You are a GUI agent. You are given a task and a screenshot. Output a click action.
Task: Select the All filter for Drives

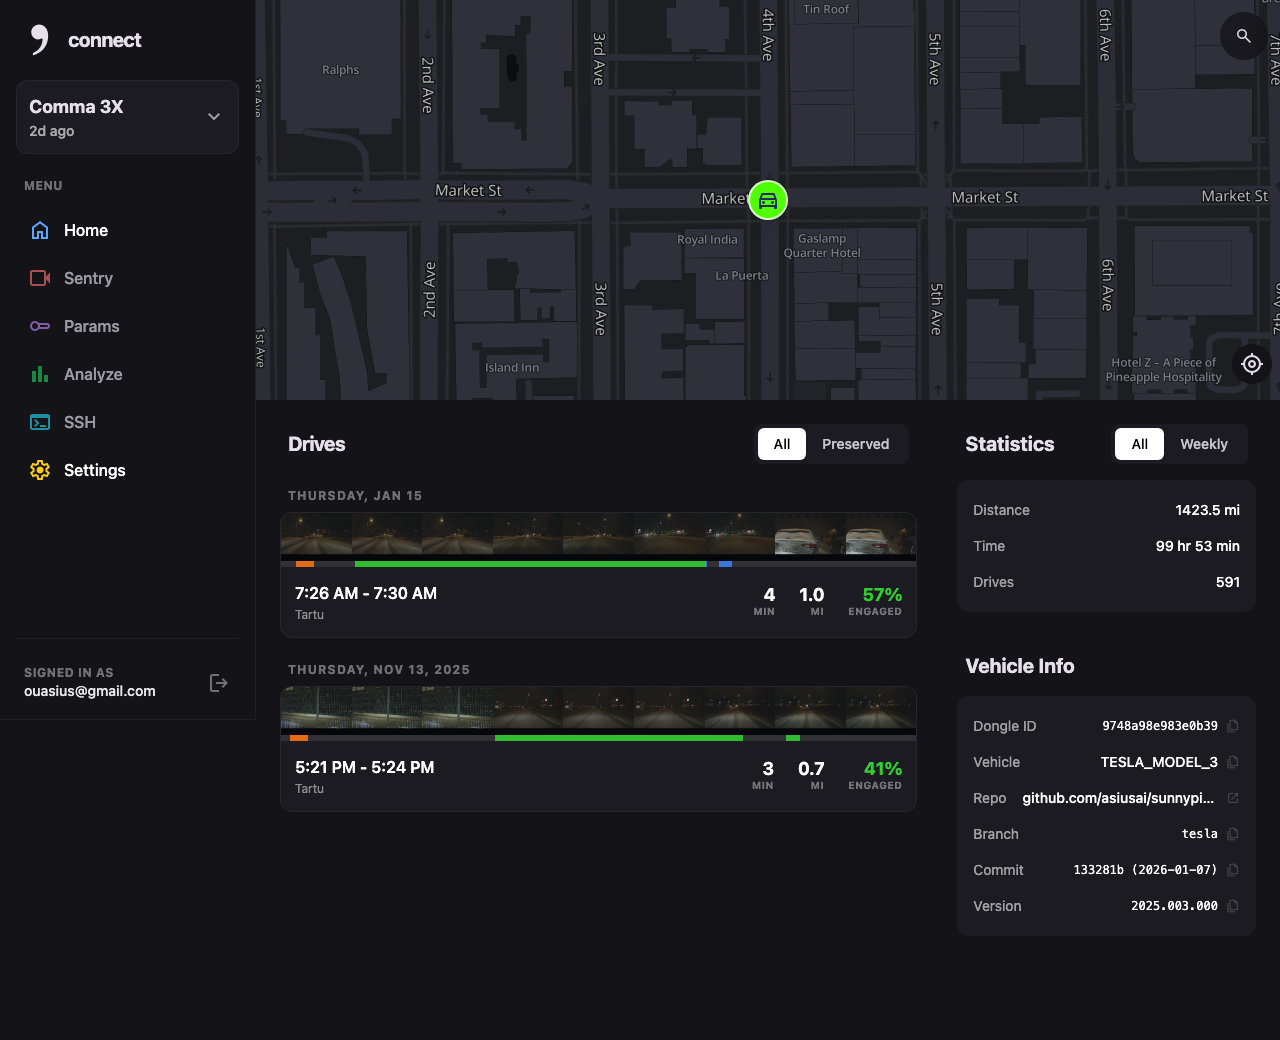coord(782,444)
